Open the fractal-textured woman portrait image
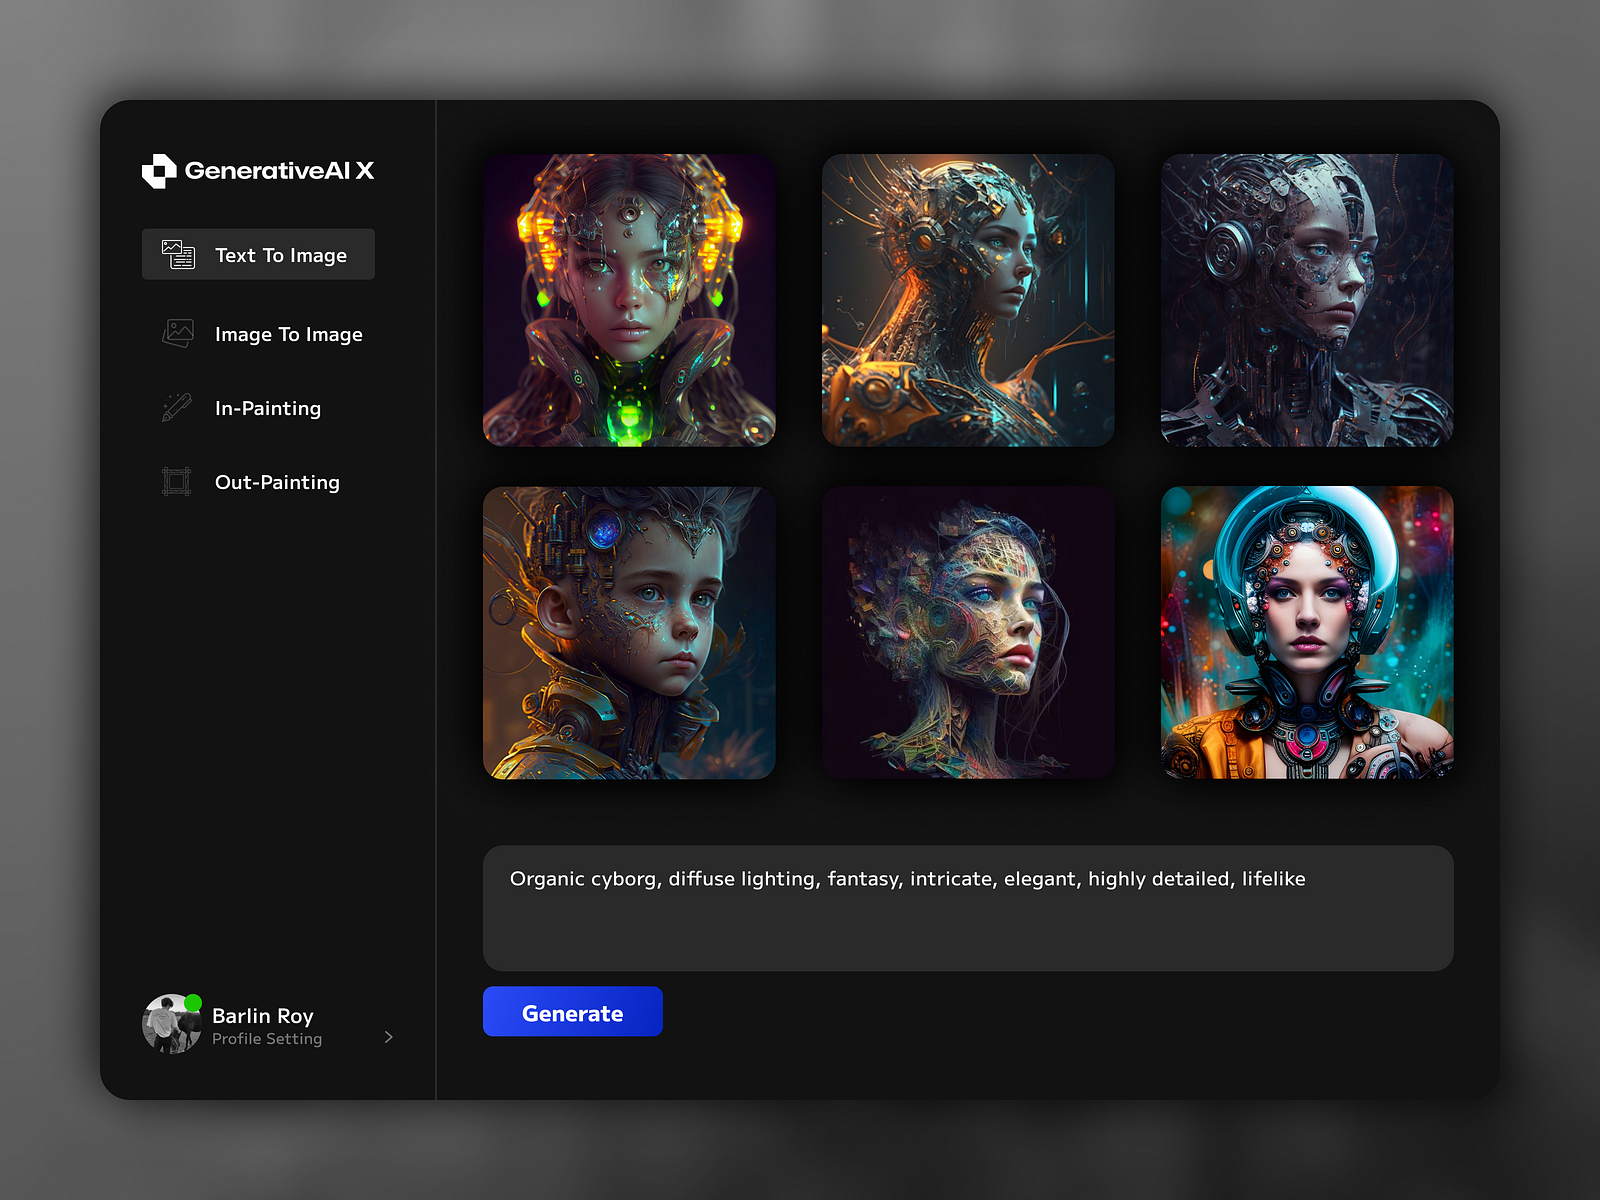Screen dimensions: 1600x1200 click(968, 632)
